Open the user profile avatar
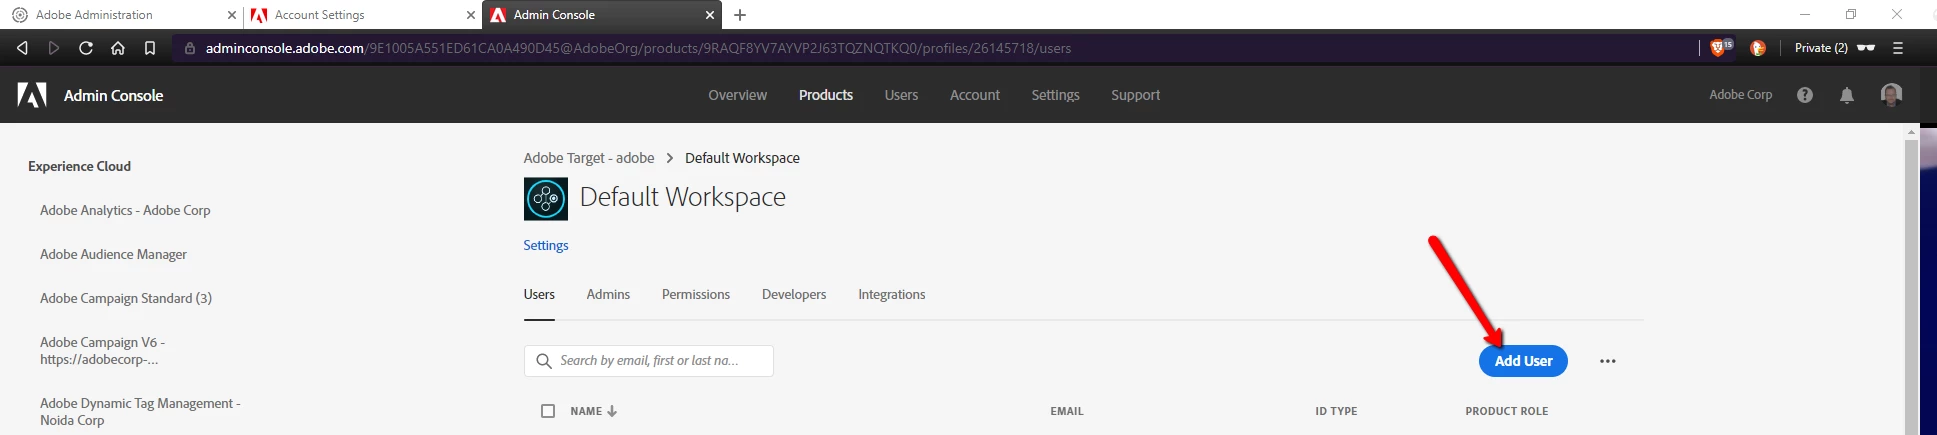The width and height of the screenshot is (1937, 435). pyautogui.click(x=1891, y=95)
